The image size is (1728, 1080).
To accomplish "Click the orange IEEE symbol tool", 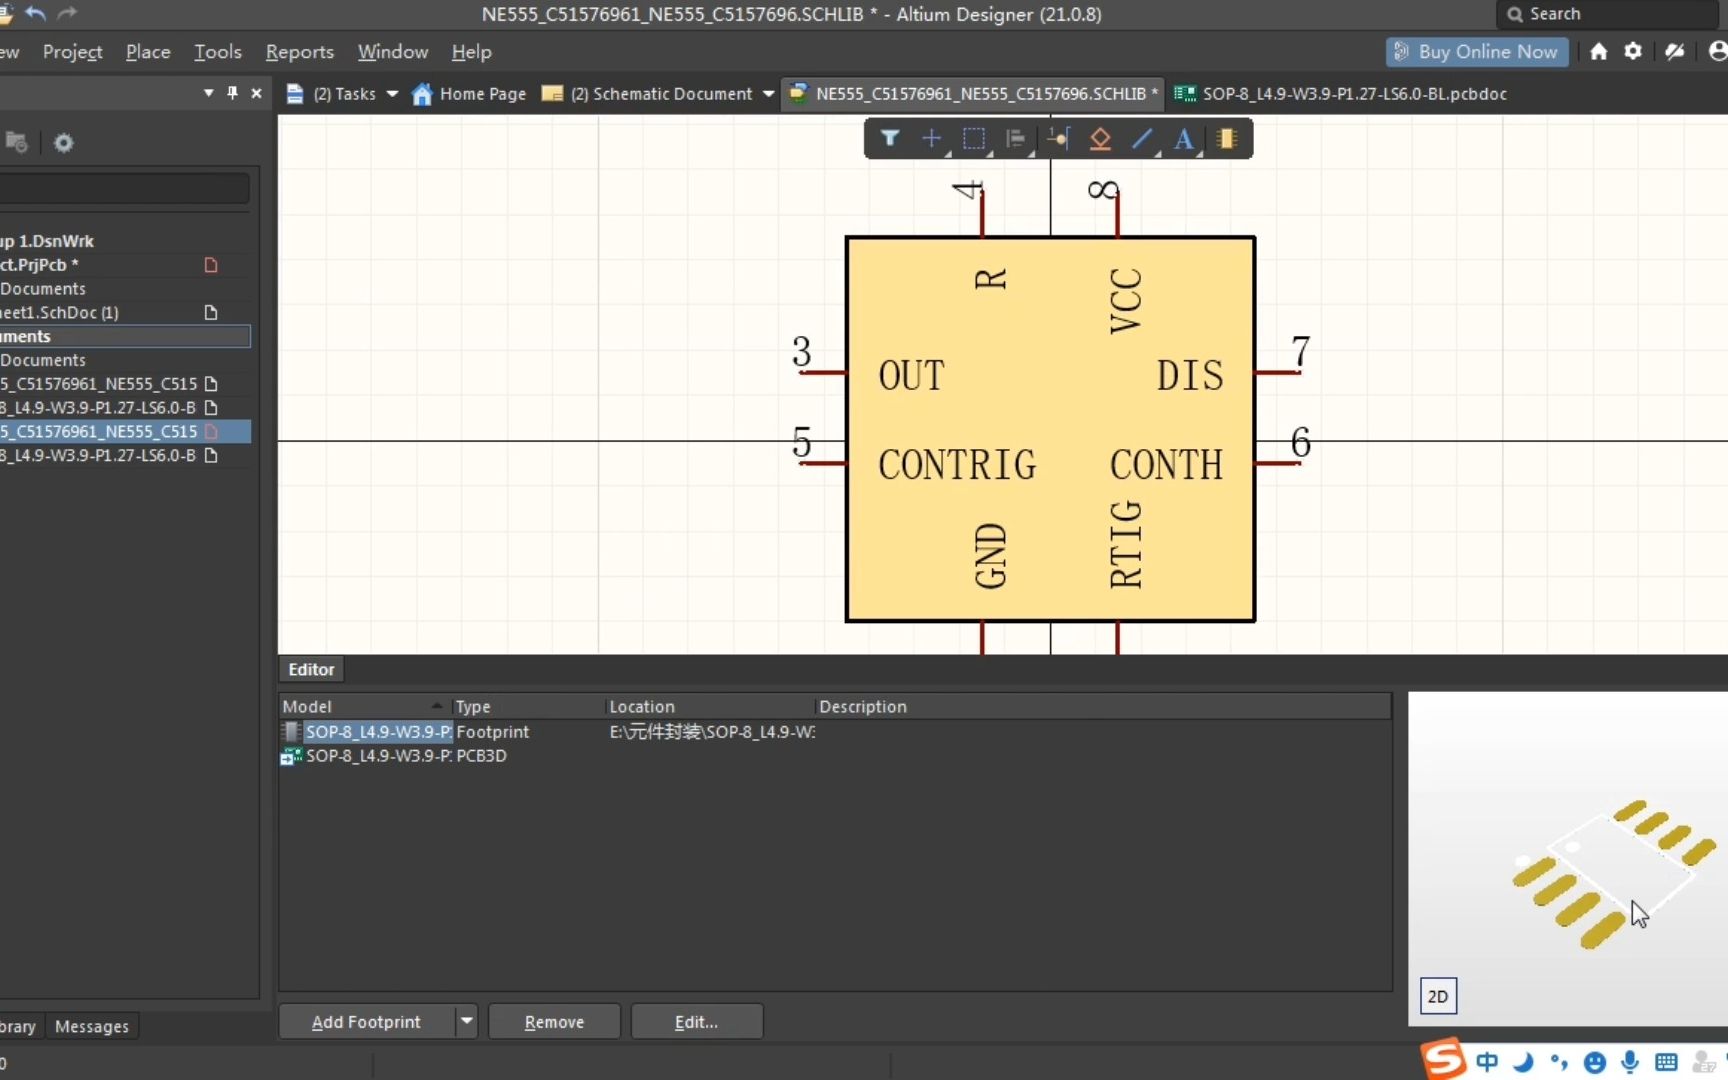I will [1100, 138].
